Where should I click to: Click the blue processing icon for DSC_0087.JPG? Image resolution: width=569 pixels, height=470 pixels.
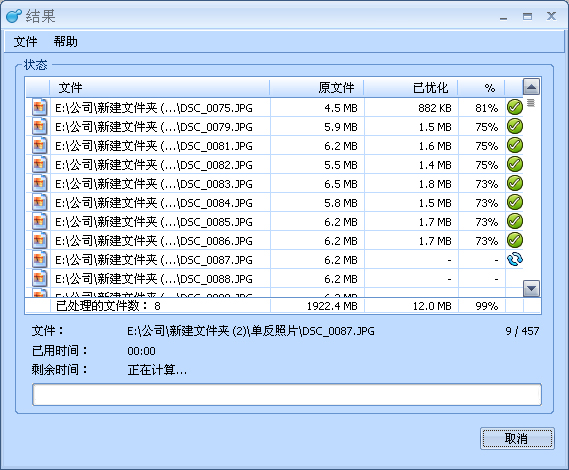click(x=515, y=259)
